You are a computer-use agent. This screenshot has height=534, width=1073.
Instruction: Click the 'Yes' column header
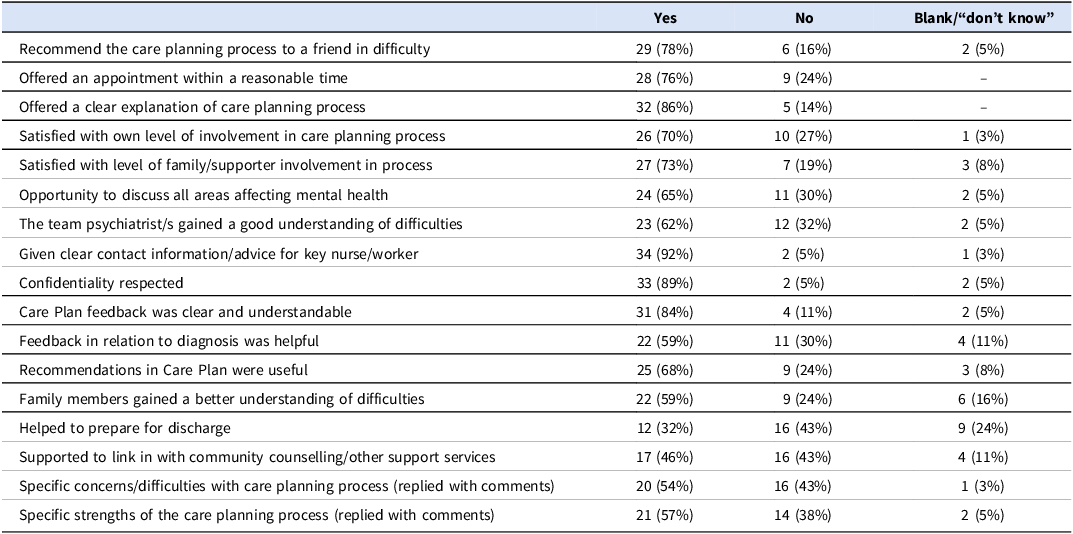(x=664, y=18)
